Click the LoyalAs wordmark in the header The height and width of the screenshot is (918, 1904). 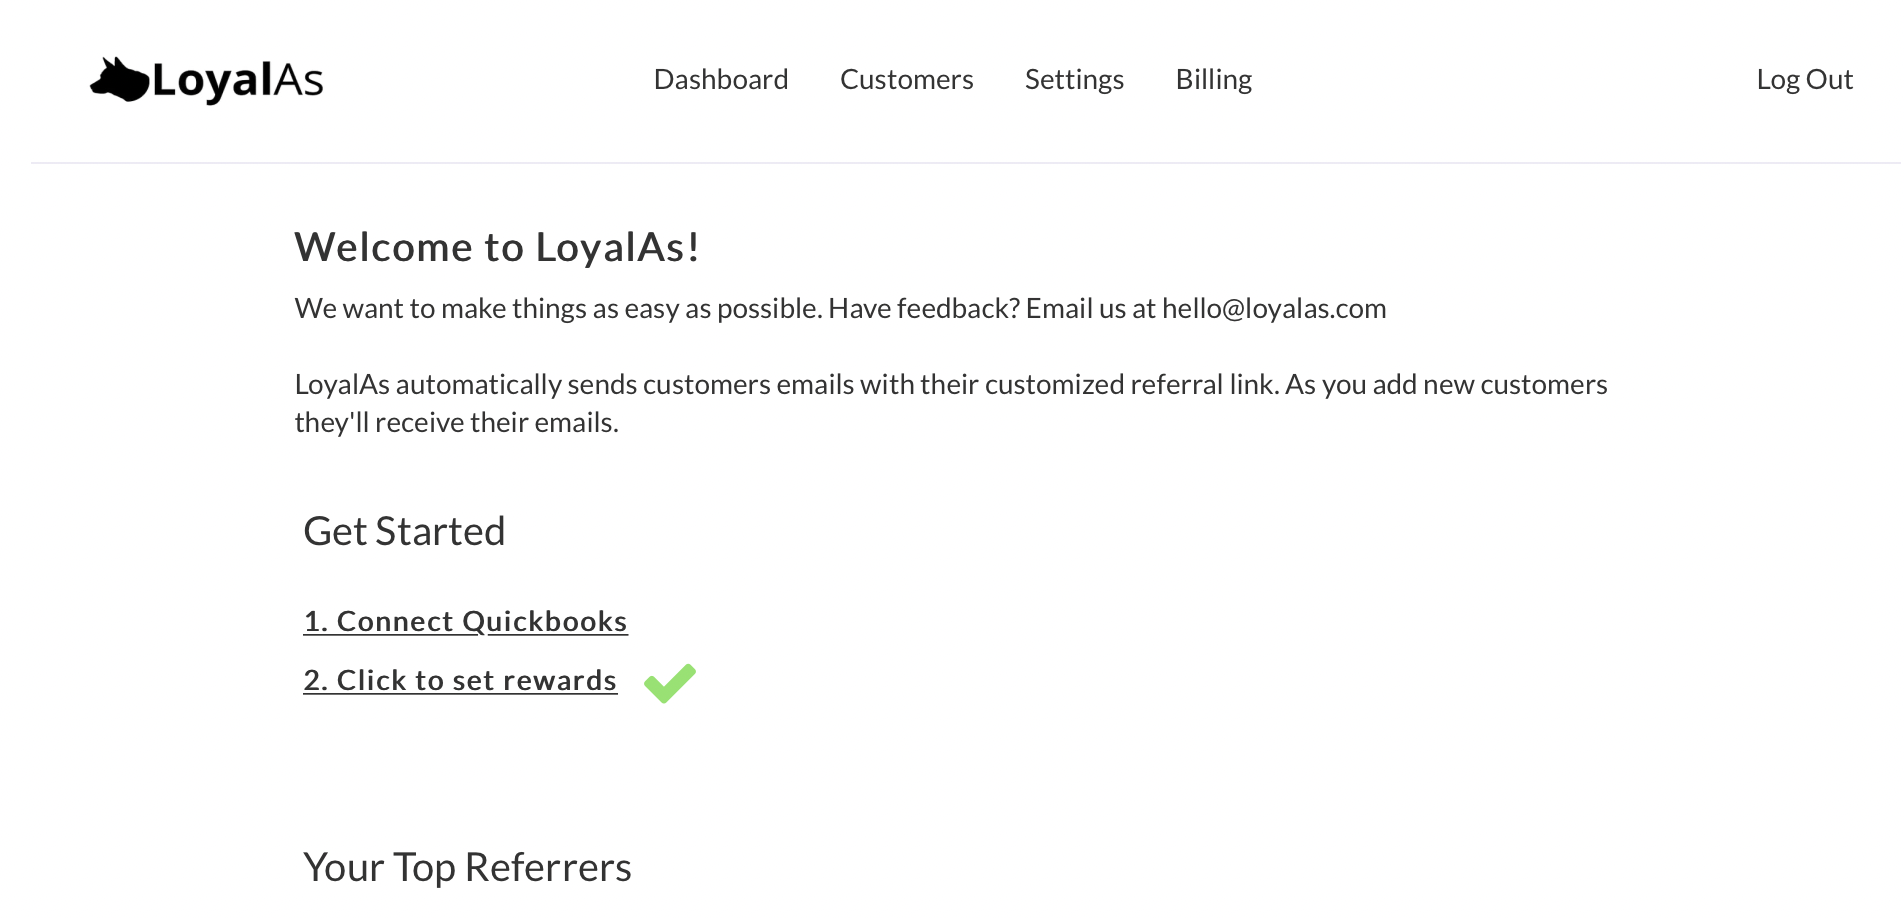pyautogui.click(x=238, y=81)
